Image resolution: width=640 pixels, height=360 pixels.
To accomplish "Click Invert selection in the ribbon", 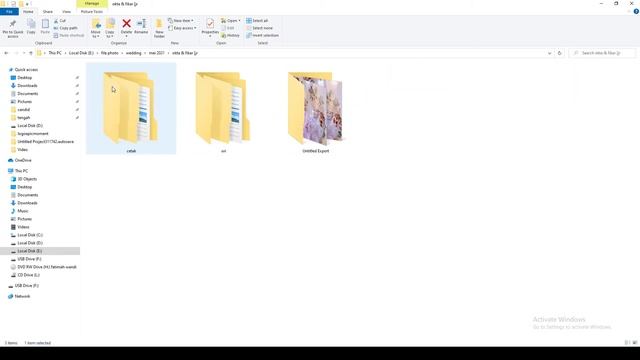I will click(x=262, y=36).
